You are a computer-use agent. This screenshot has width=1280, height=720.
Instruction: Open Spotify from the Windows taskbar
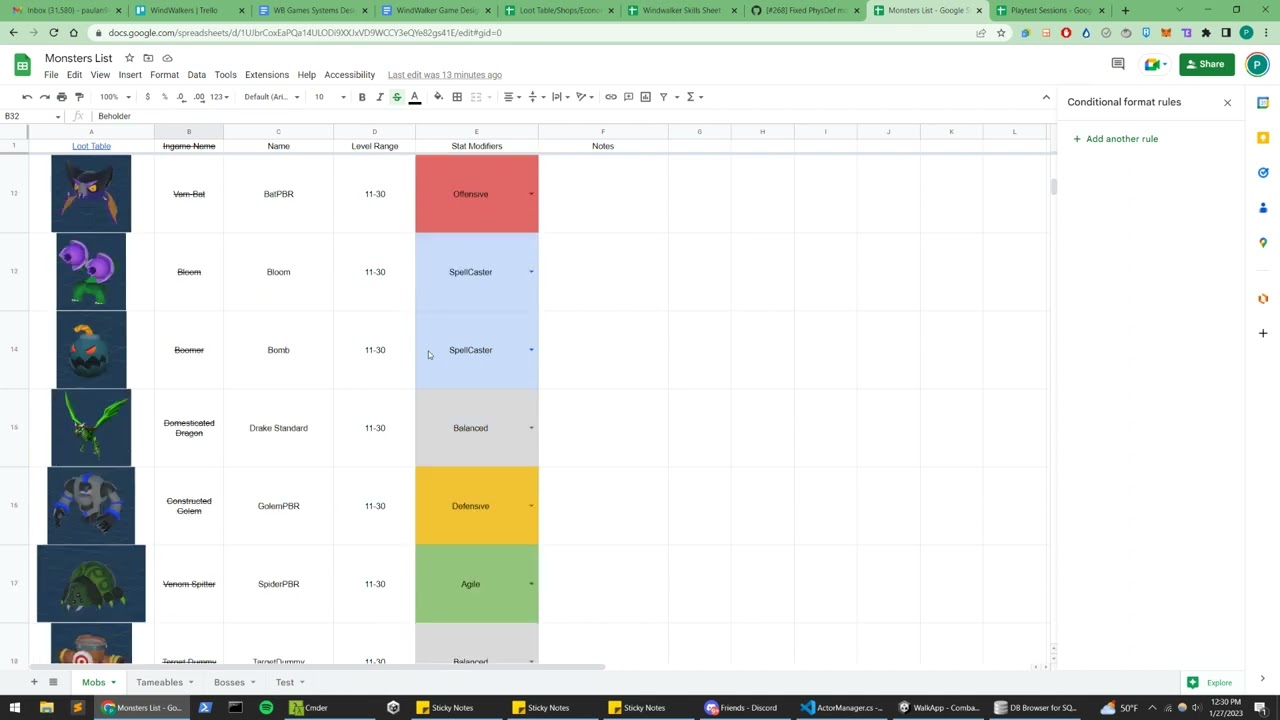[266, 707]
